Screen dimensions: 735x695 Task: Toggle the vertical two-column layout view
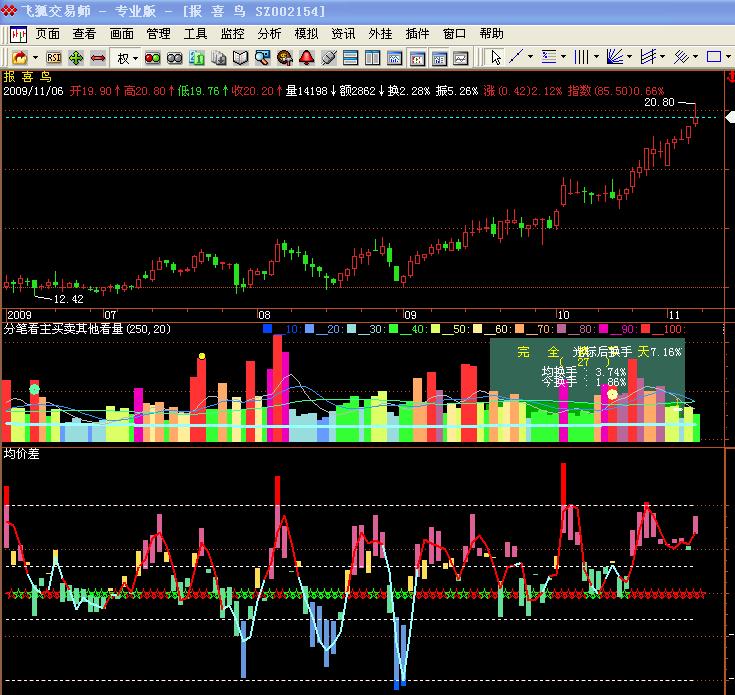click(x=373, y=58)
